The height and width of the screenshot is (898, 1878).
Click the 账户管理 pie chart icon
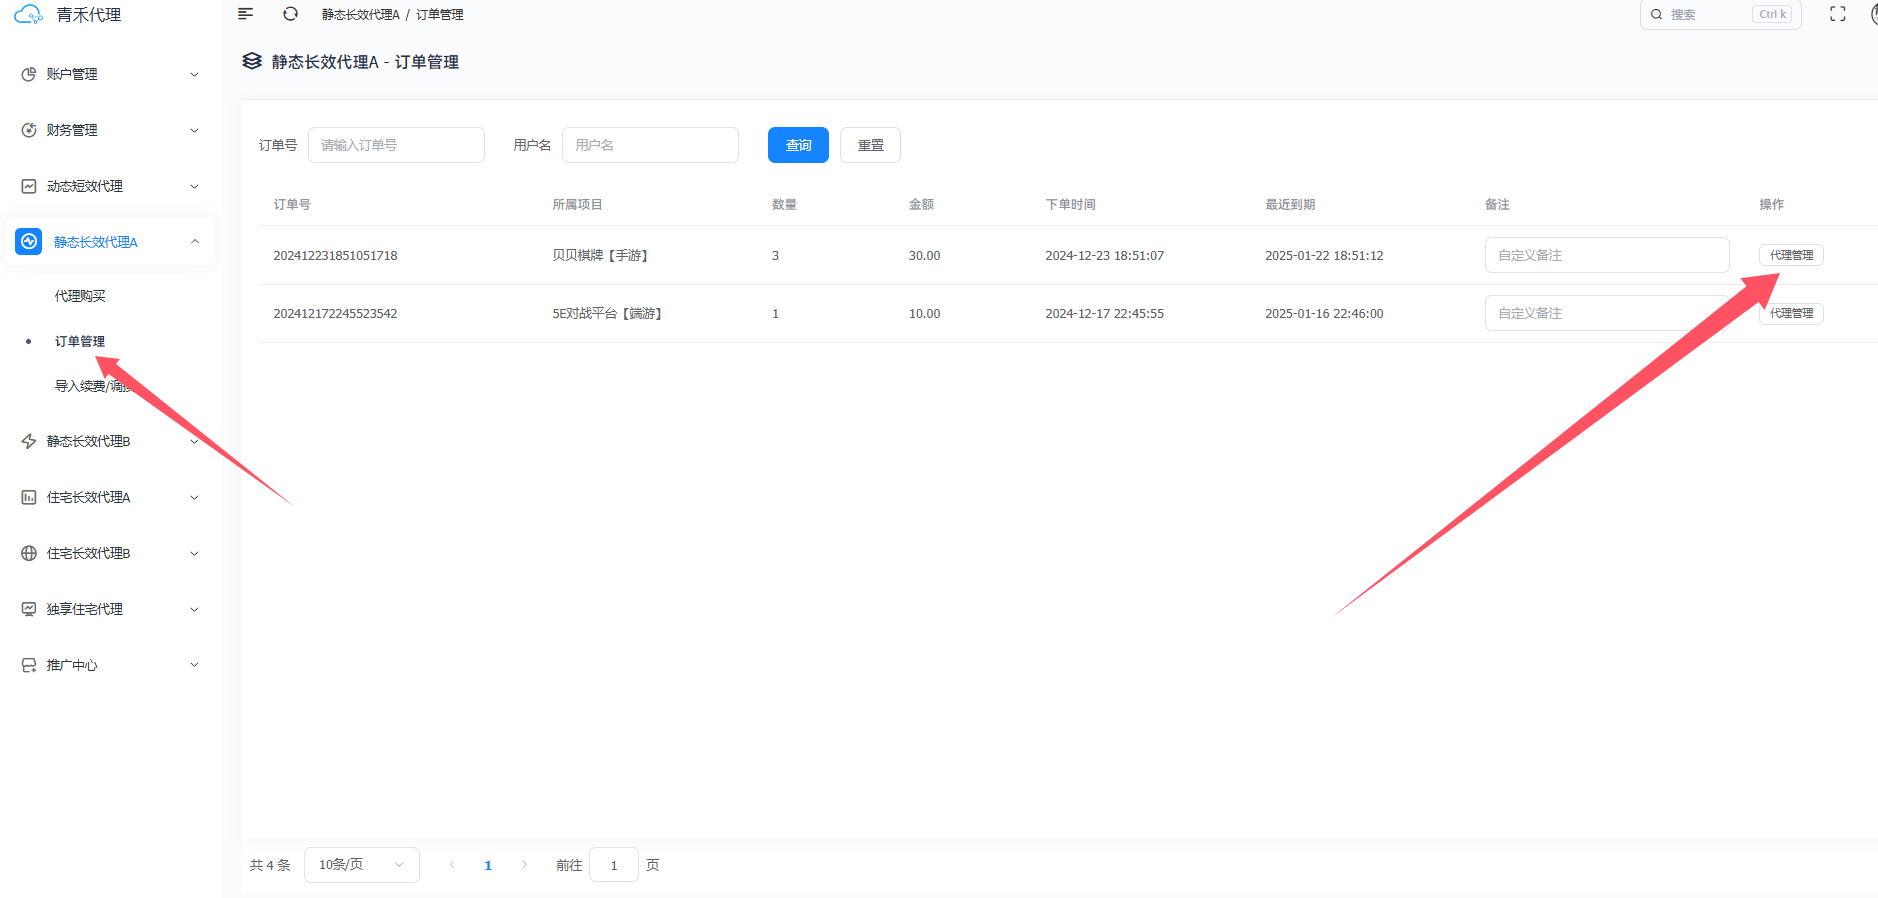(29, 74)
